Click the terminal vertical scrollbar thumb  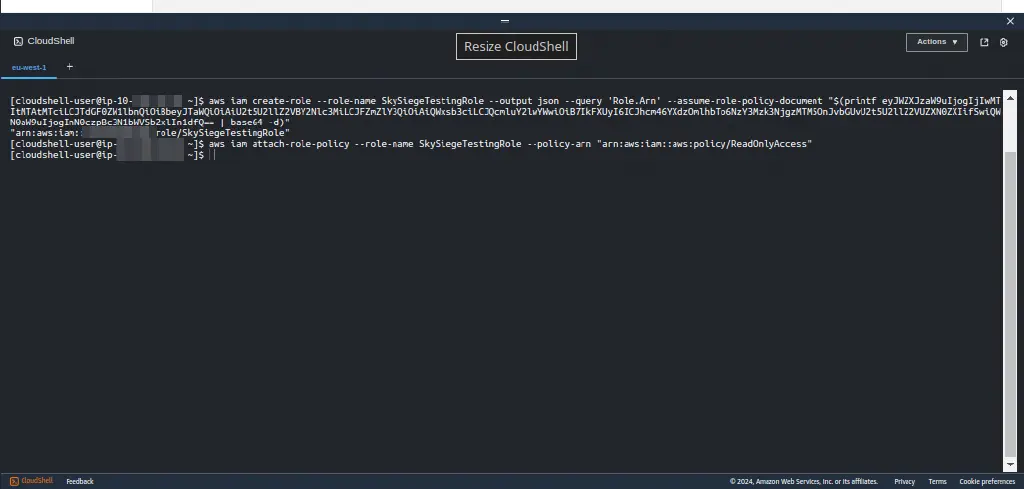point(1010,304)
